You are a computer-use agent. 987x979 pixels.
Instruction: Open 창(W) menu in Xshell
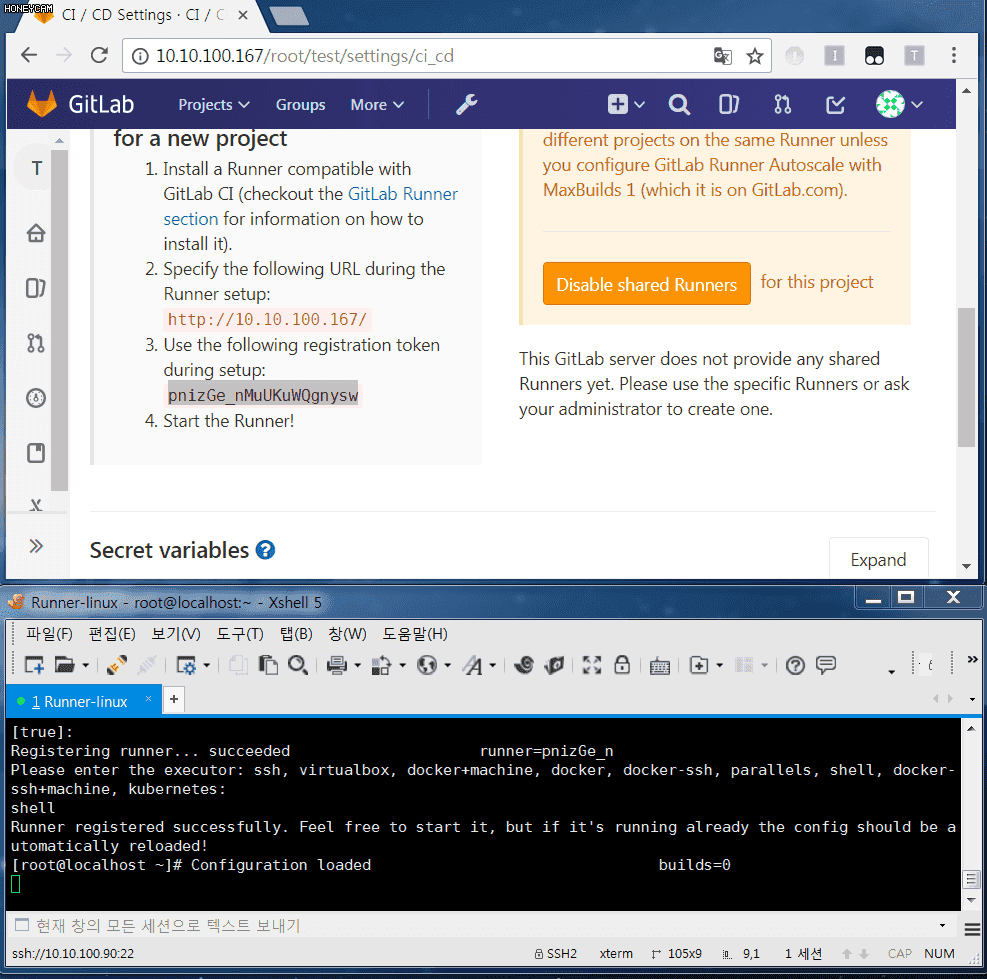[x=347, y=634]
